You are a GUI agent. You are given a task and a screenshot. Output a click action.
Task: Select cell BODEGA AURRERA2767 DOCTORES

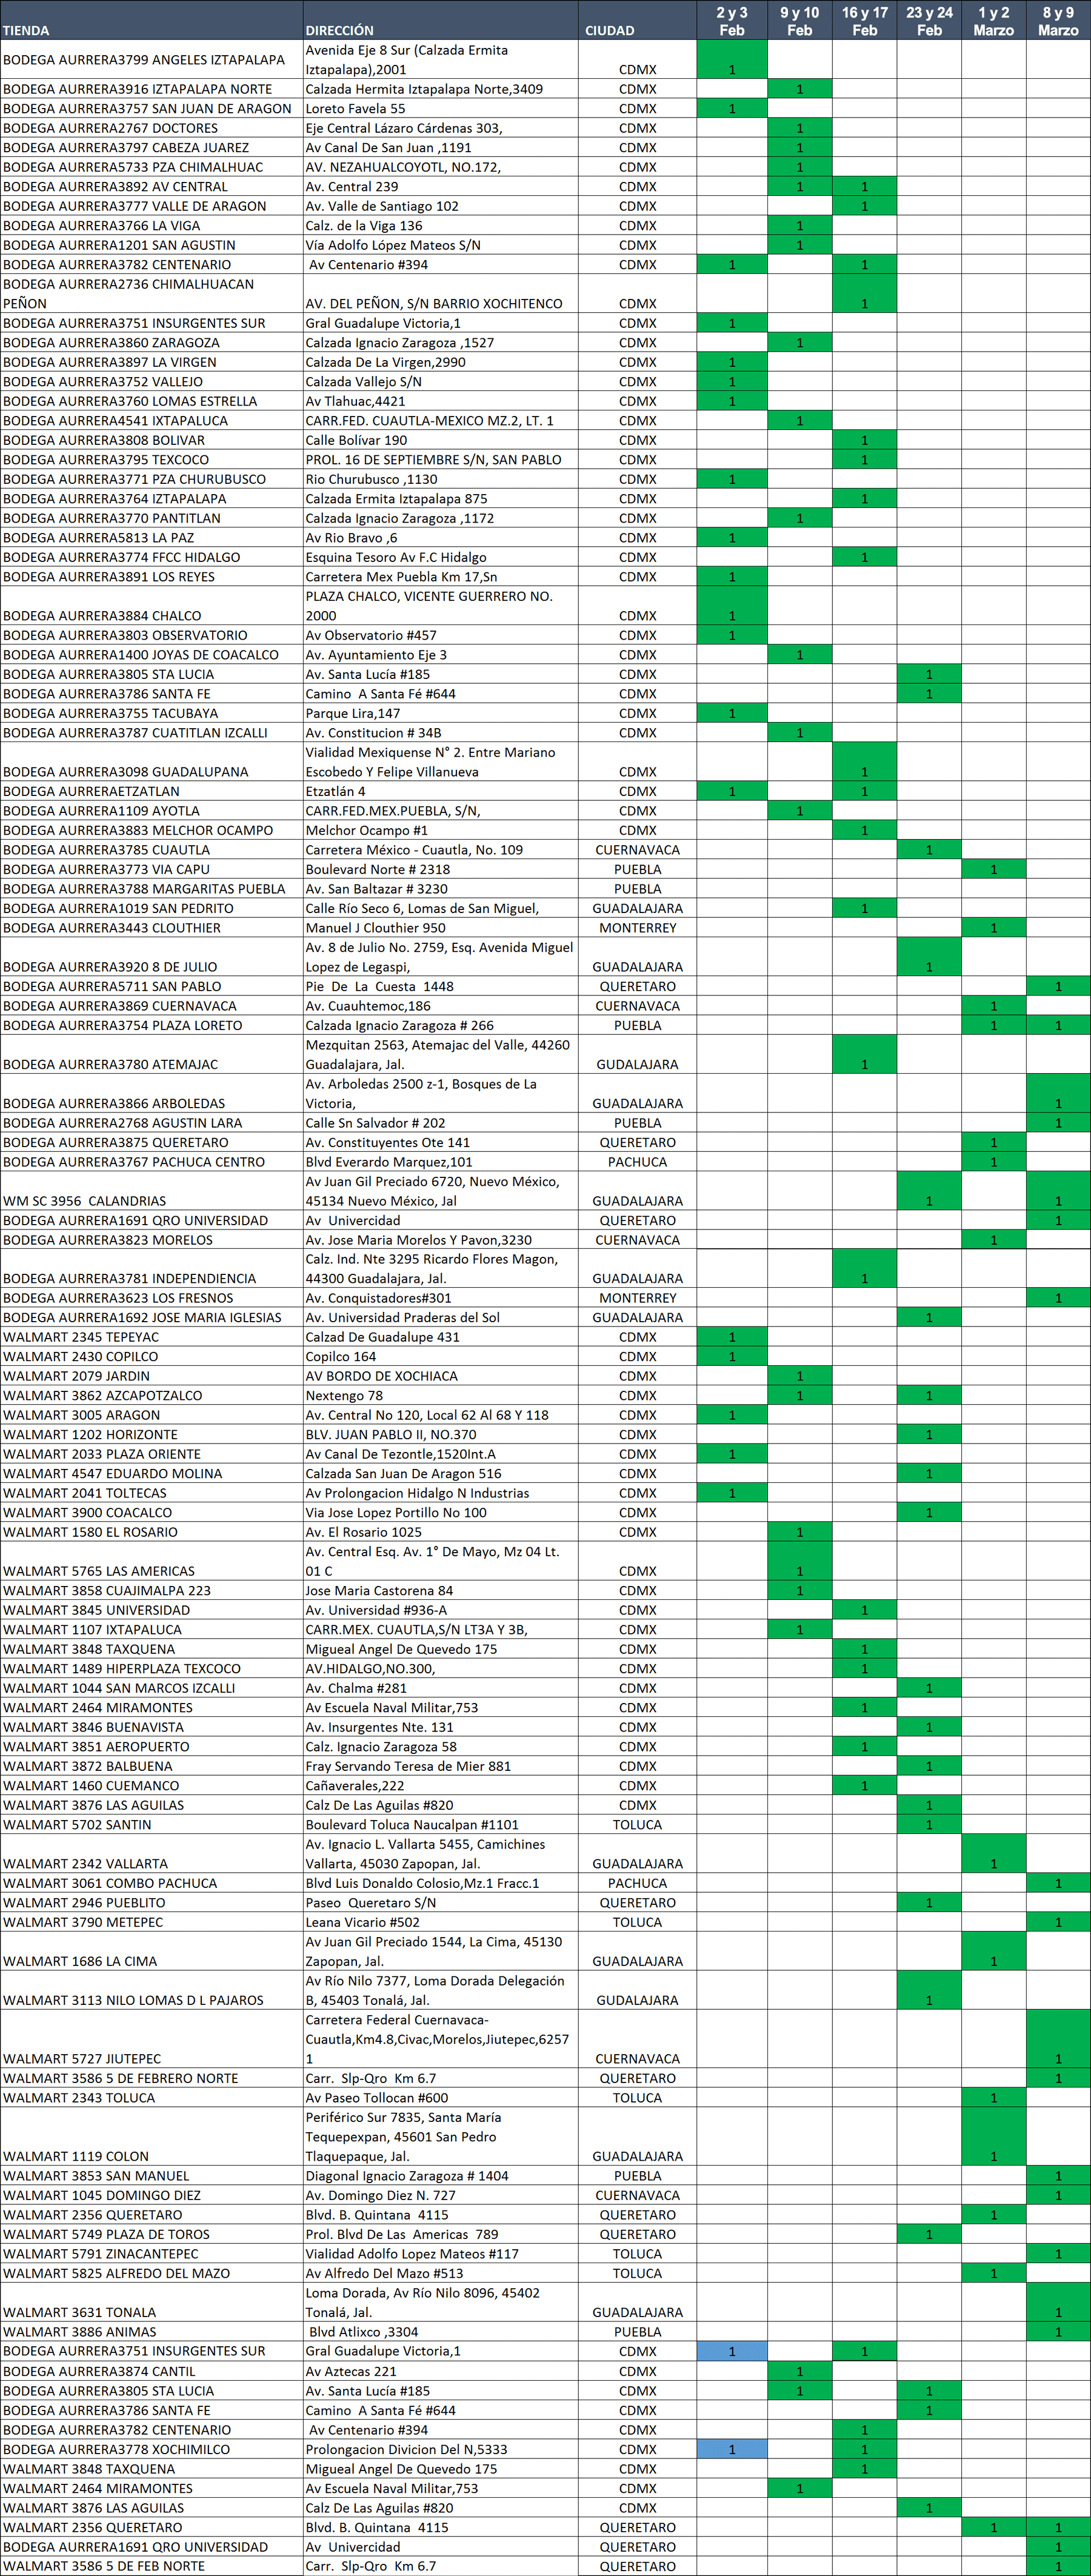tap(151, 128)
